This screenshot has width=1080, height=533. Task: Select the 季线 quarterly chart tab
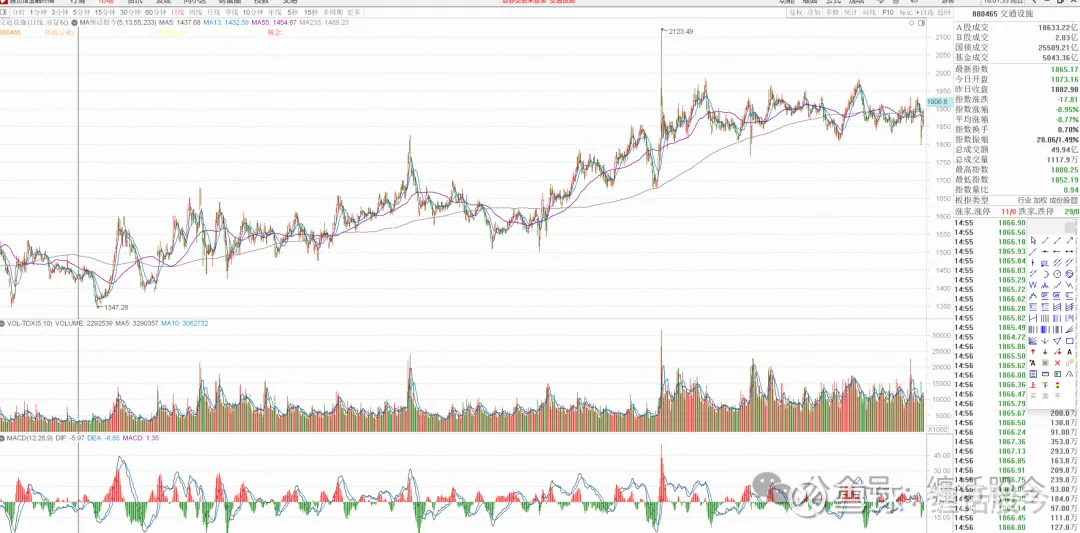pyautogui.click(x=231, y=13)
